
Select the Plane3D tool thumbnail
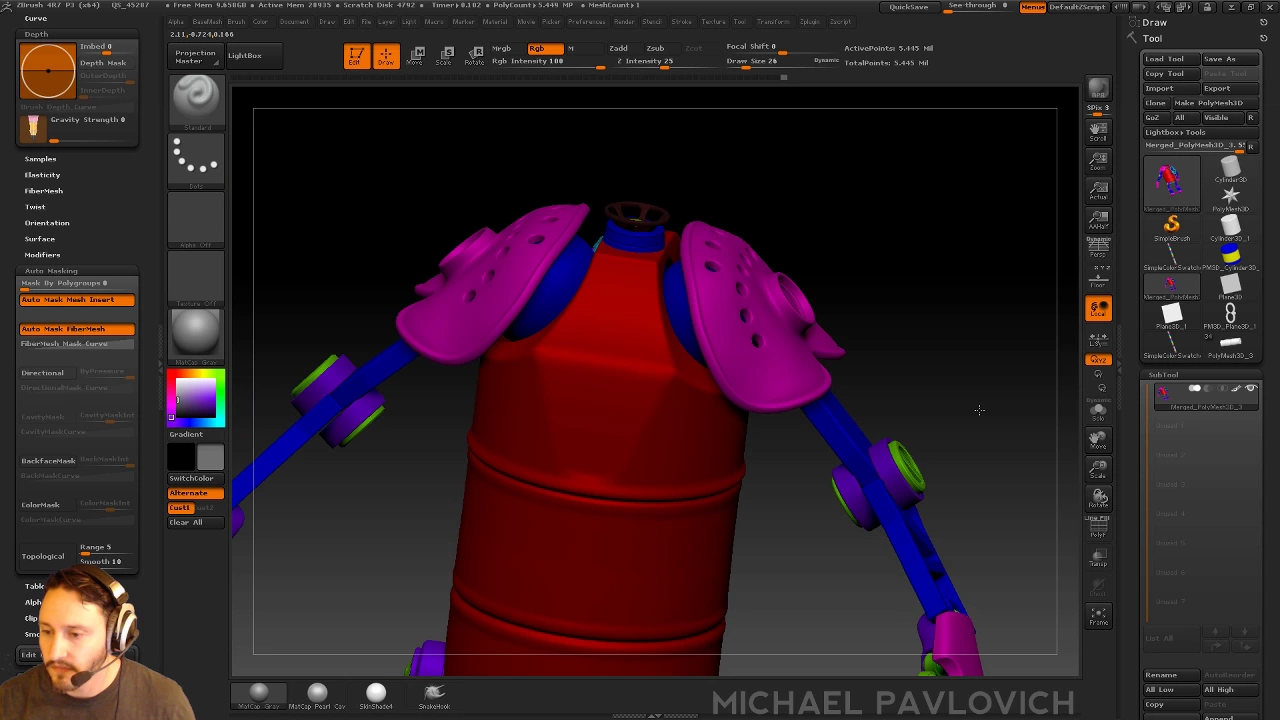[1230, 287]
